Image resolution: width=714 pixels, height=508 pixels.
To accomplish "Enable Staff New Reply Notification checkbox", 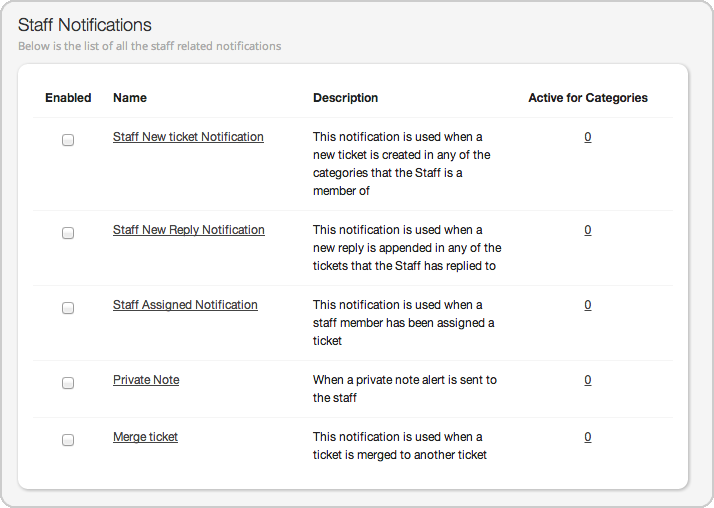I will 68,233.
